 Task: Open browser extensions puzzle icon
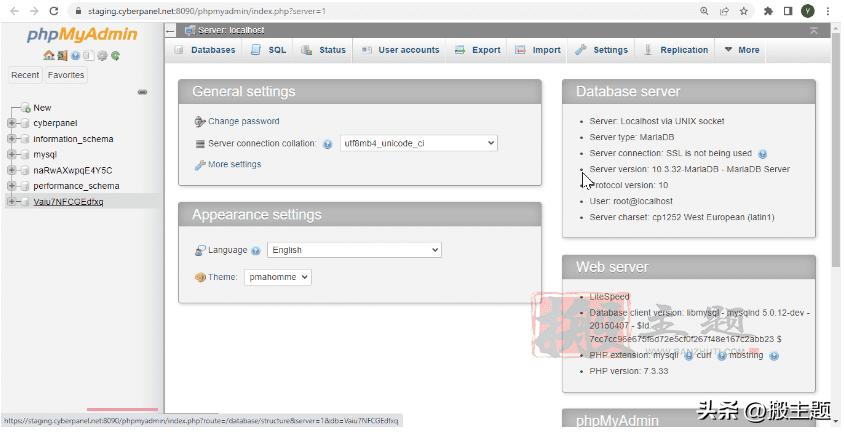[x=768, y=11]
